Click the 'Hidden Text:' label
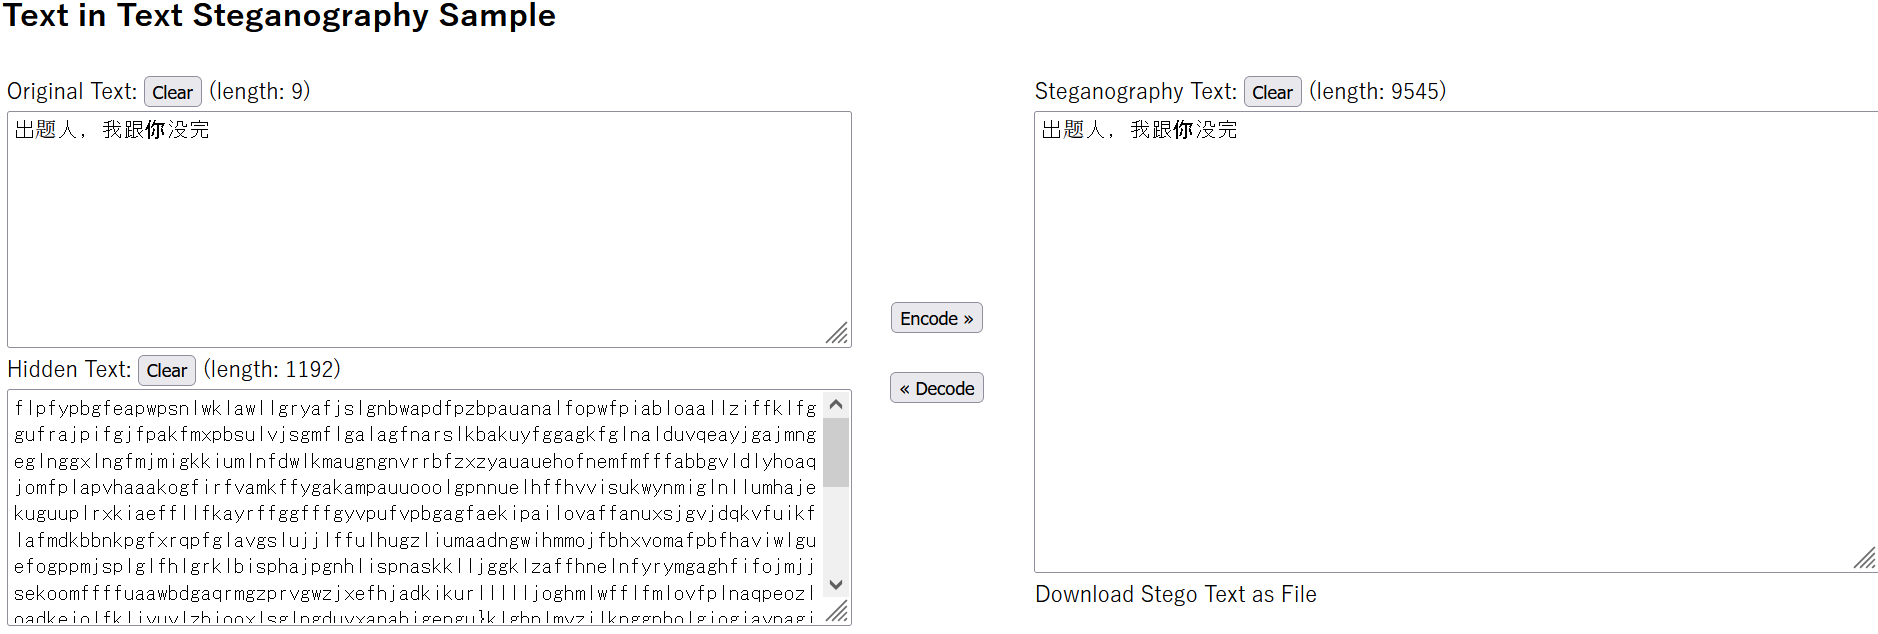 [69, 369]
